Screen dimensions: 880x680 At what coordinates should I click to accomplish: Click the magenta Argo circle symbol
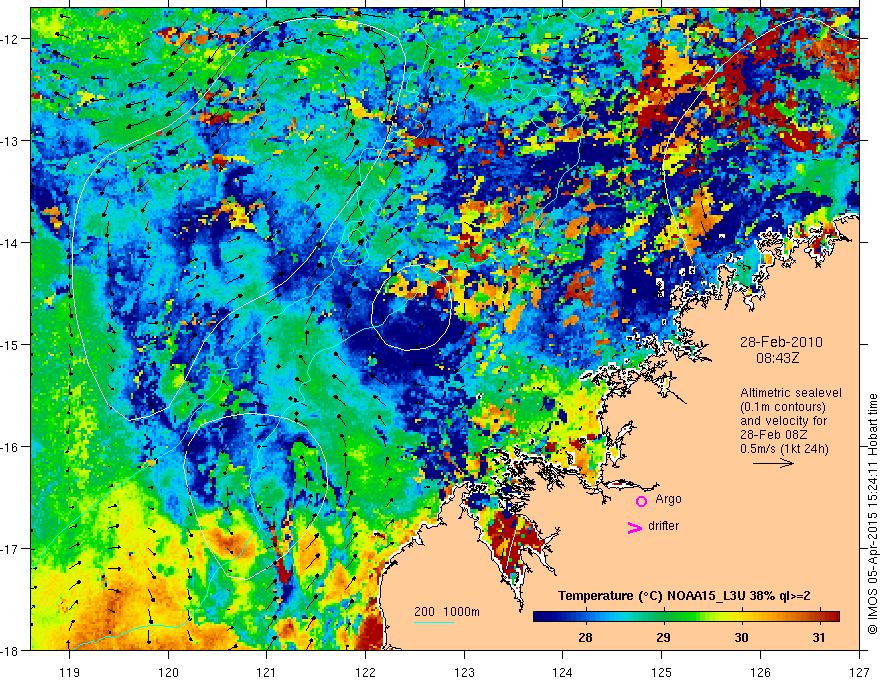pyautogui.click(x=641, y=501)
